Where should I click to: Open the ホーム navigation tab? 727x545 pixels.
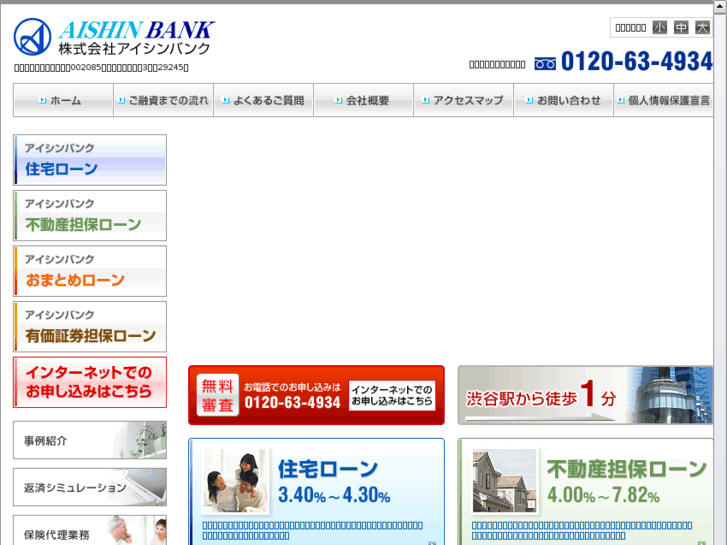tap(64, 100)
